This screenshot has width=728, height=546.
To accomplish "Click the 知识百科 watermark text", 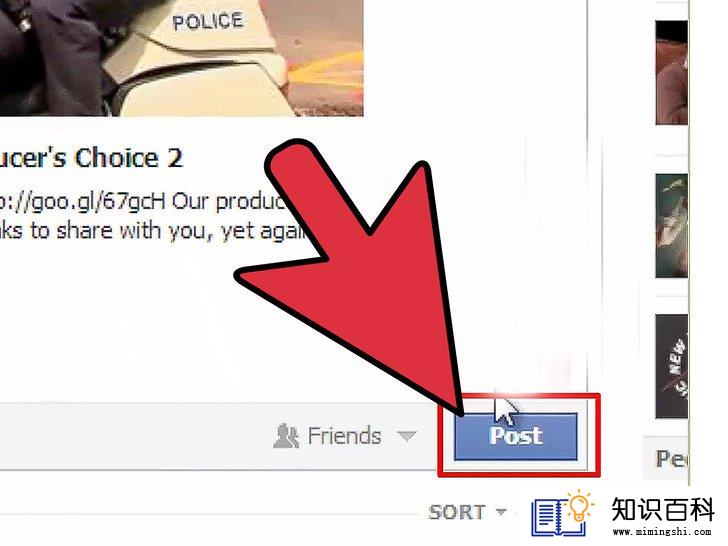I will point(663,509).
